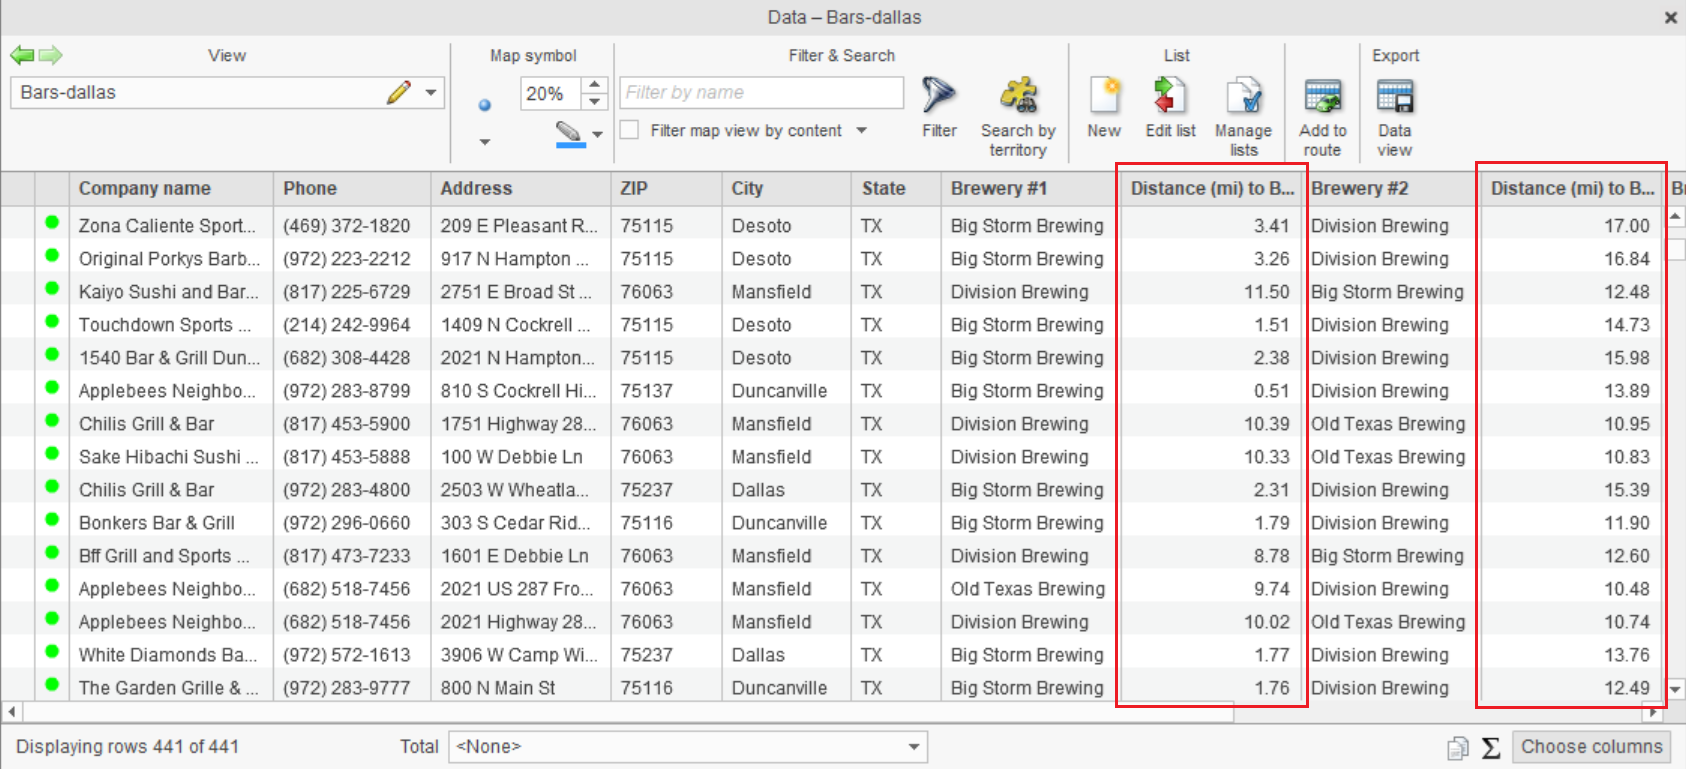Viewport: 1686px width, 769px height.
Task: Sort by the State column header
Action: click(x=896, y=188)
